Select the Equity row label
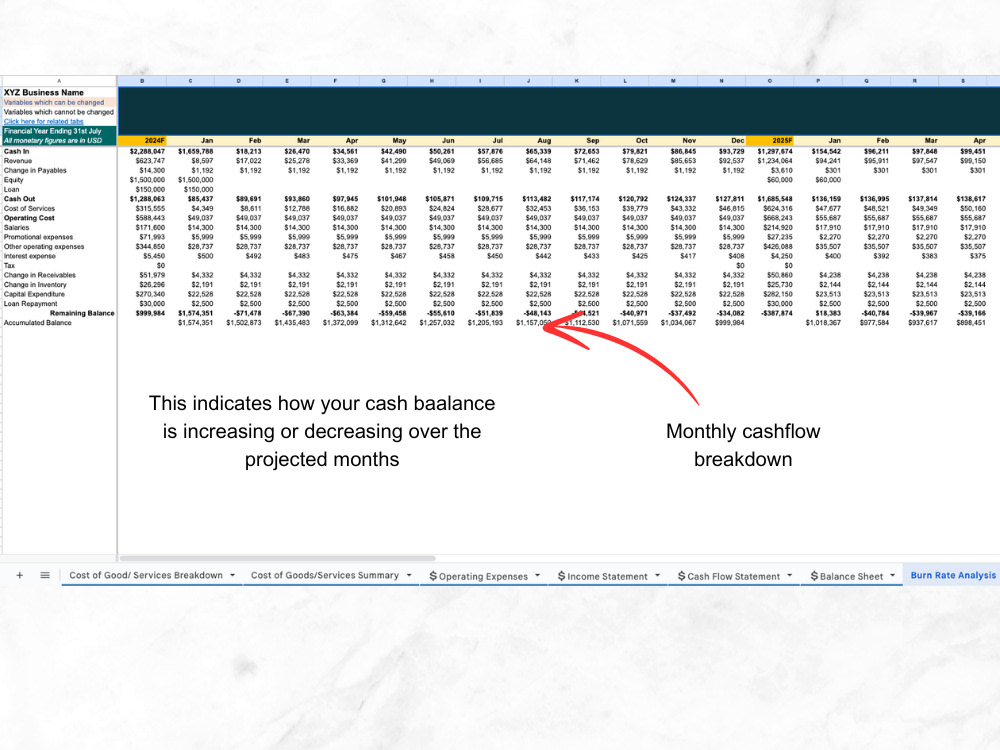This screenshot has width=1000, height=750. 13,180
